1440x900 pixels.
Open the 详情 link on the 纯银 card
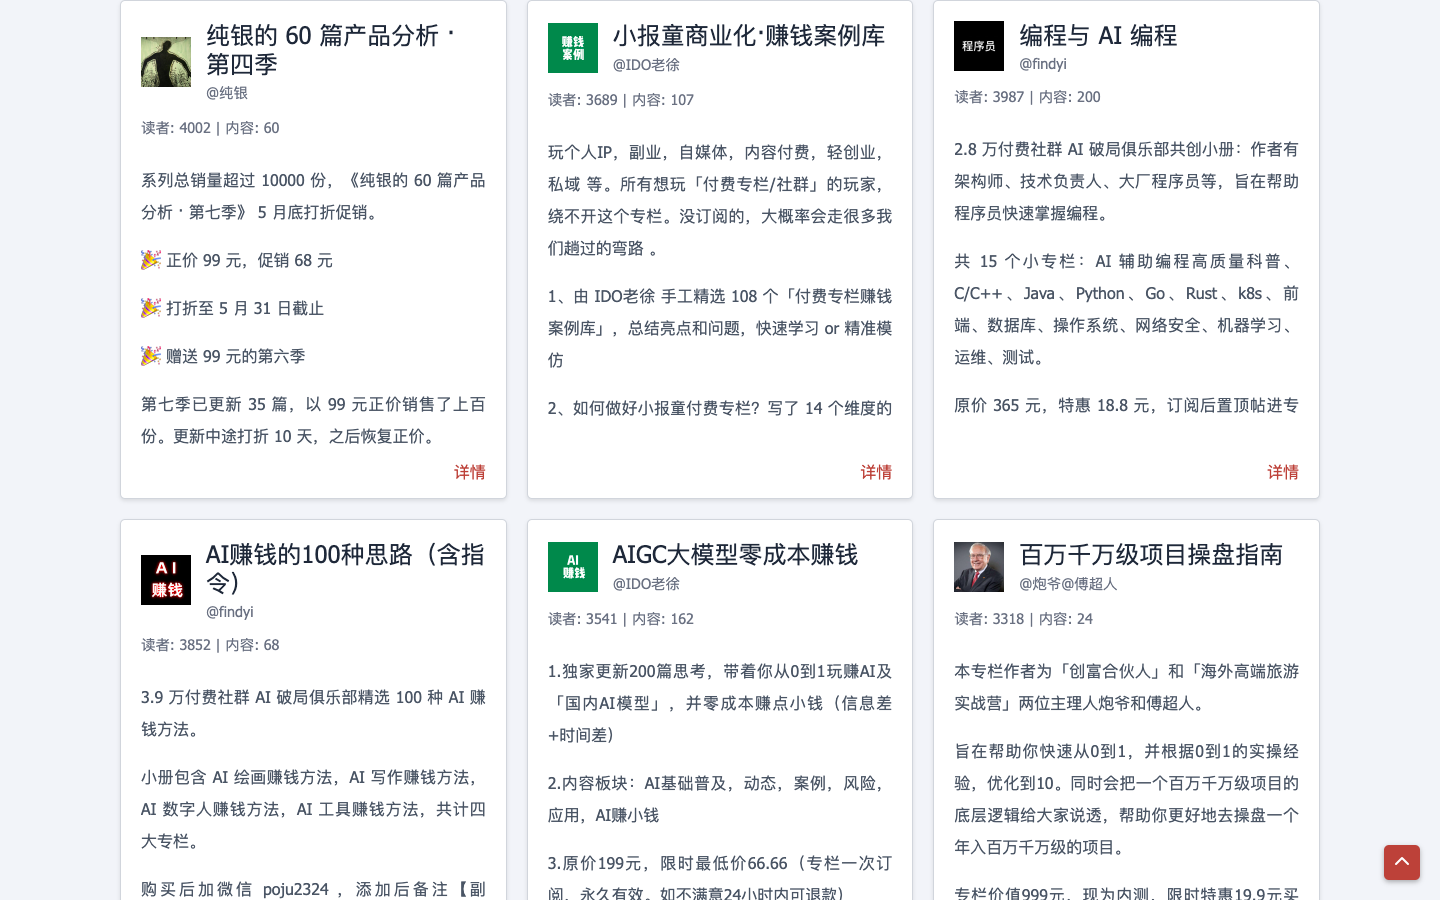[470, 472]
